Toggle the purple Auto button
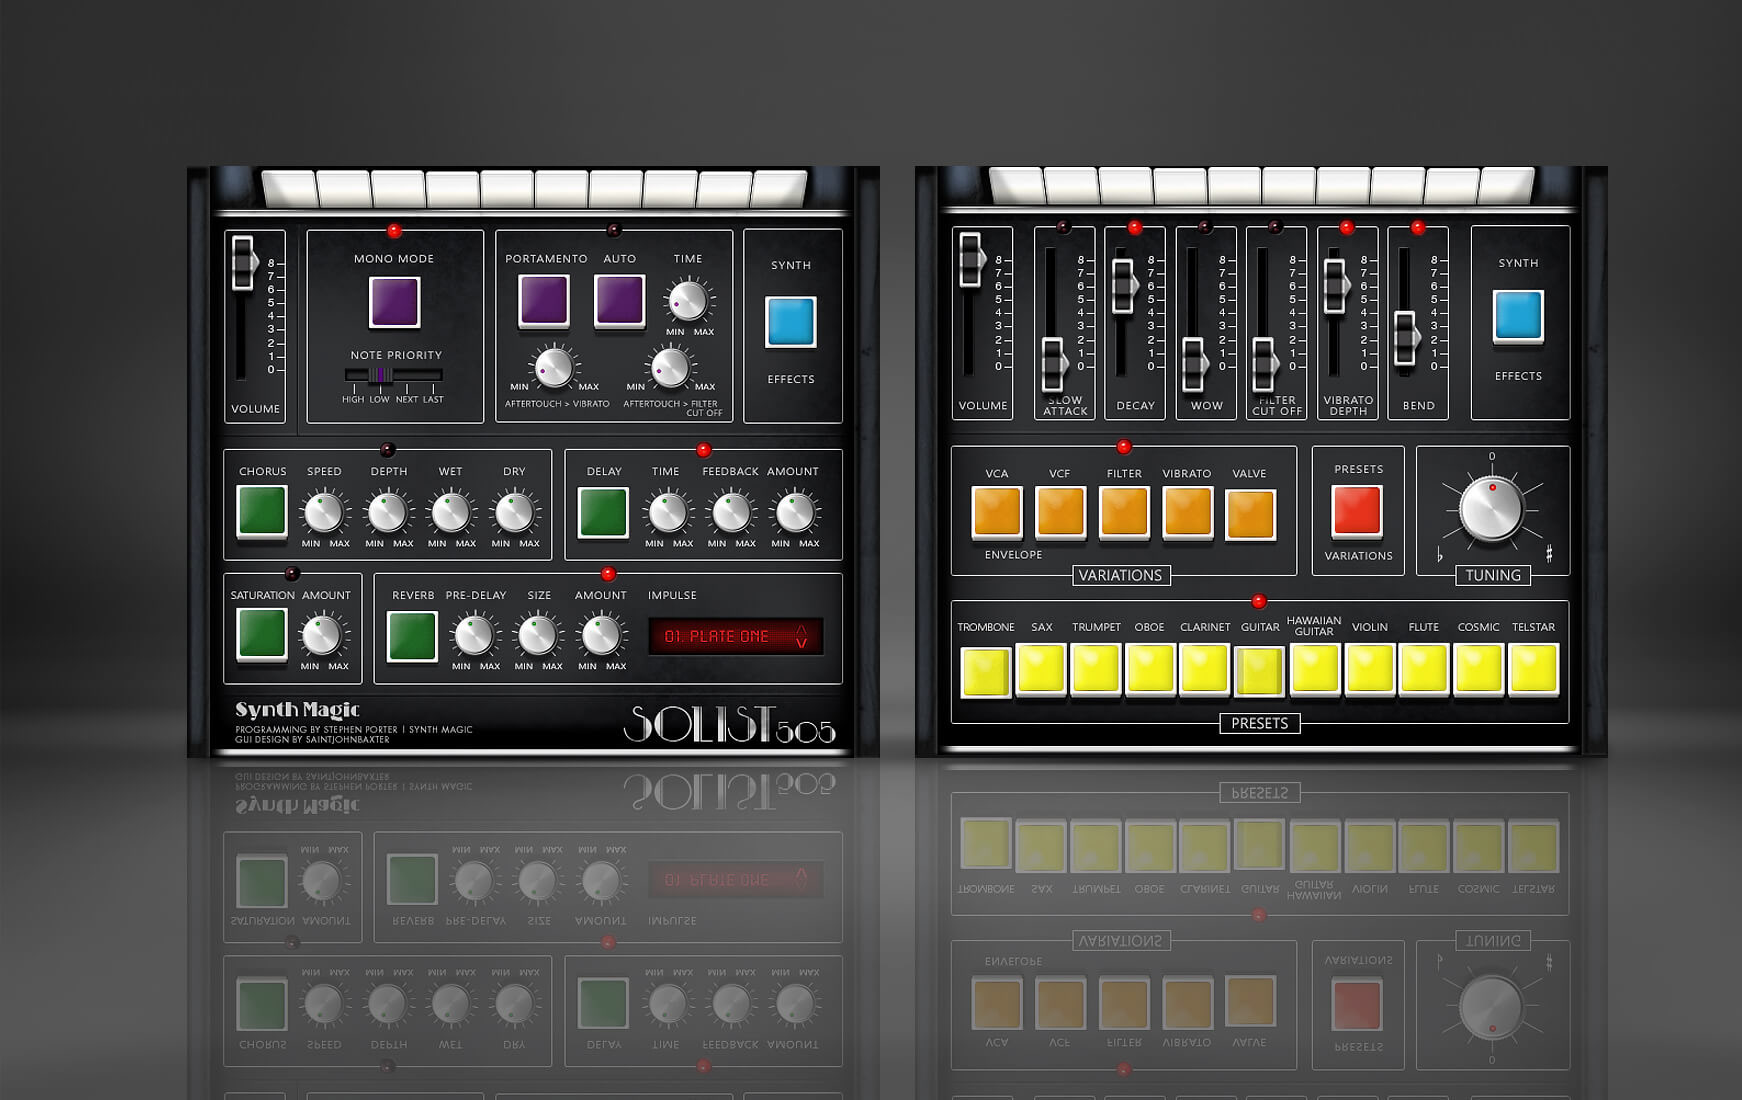1742x1100 pixels. [620, 300]
